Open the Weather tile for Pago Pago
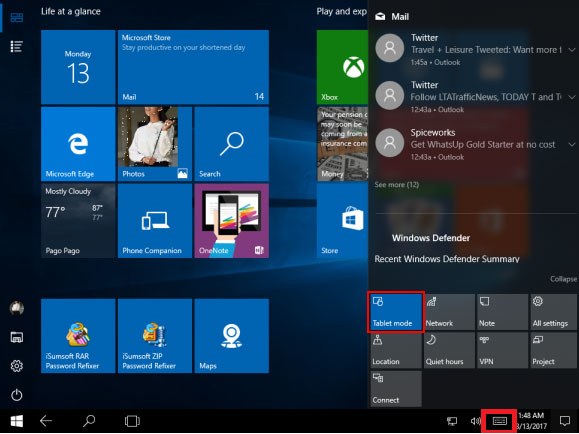The height and width of the screenshot is (434, 579). (x=78, y=221)
